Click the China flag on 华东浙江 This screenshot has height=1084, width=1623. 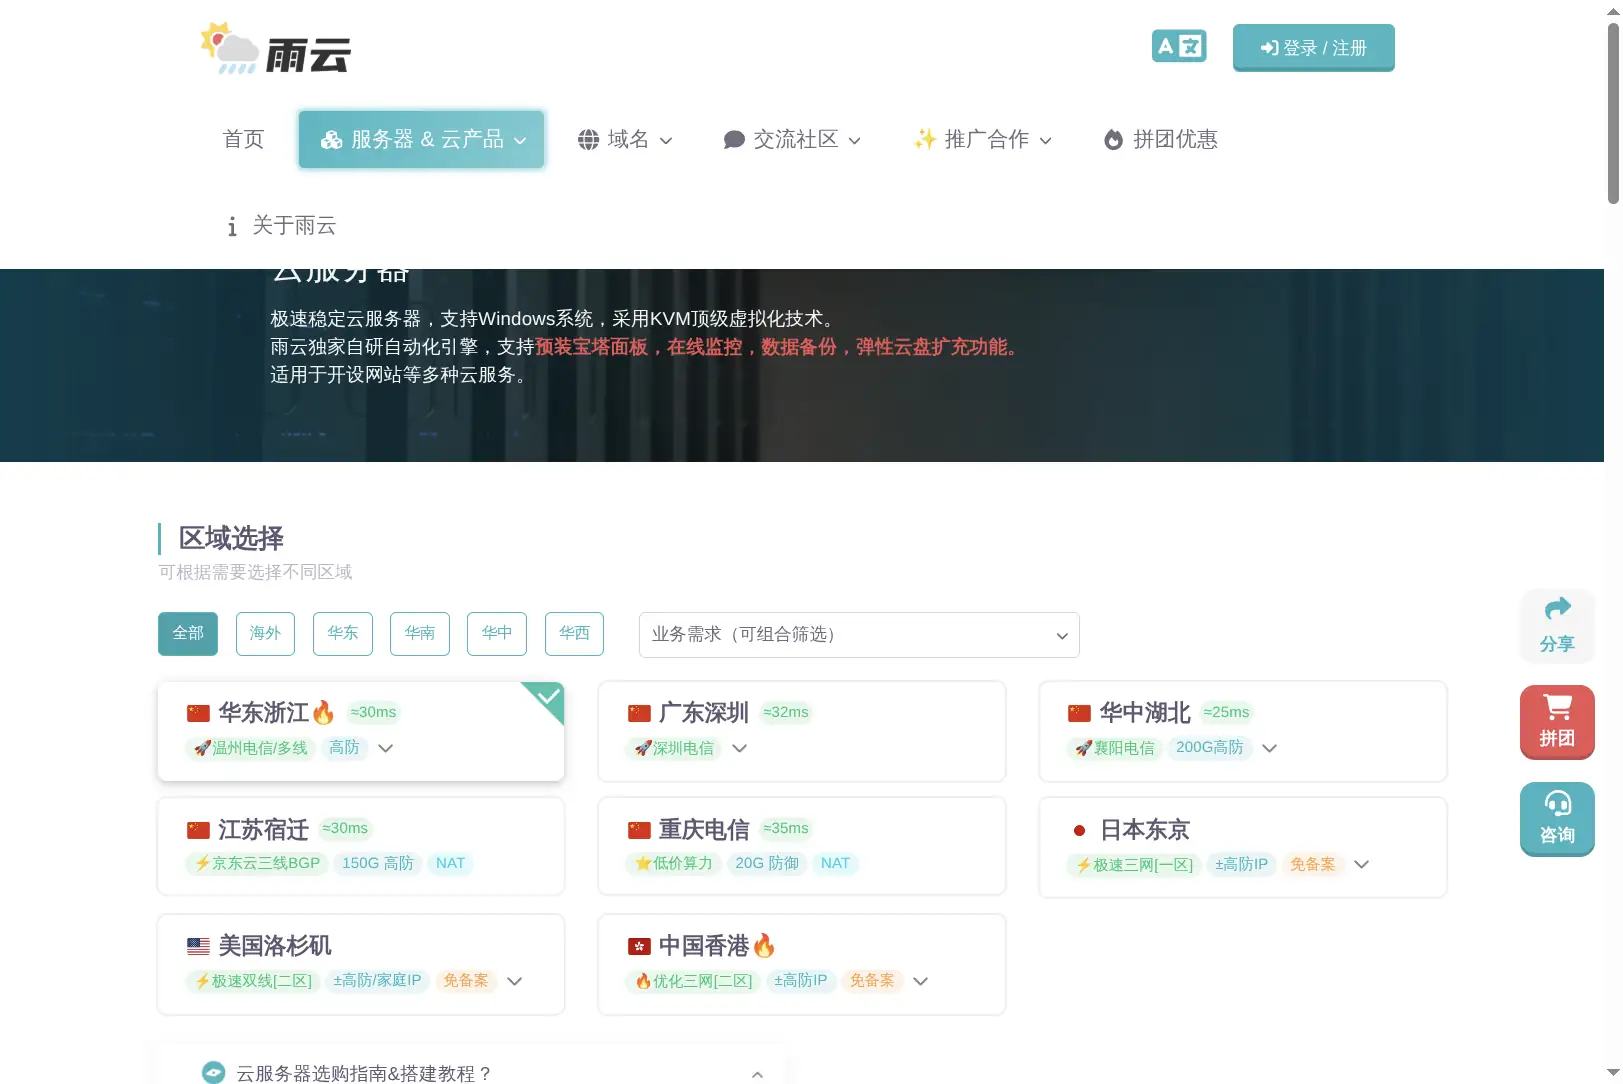198,713
